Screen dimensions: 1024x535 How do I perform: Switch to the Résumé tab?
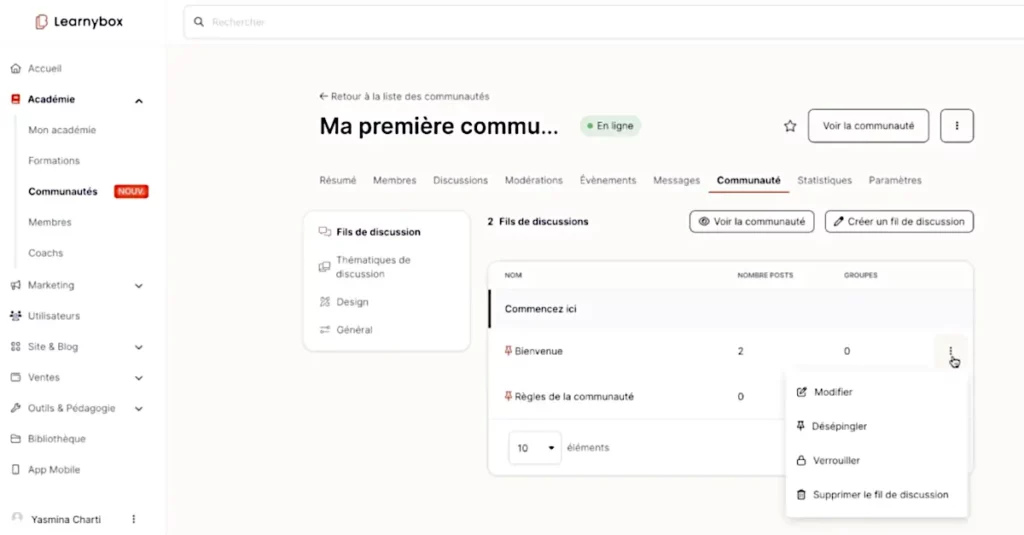tap(338, 180)
